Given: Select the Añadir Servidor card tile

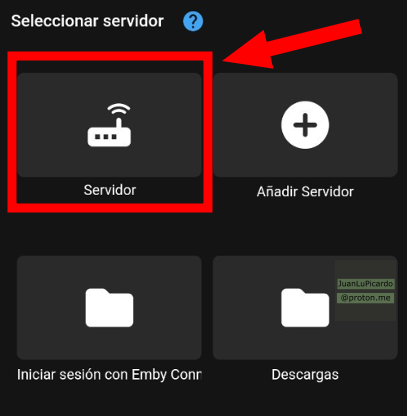Looking at the screenshot, I should click(305, 125).
